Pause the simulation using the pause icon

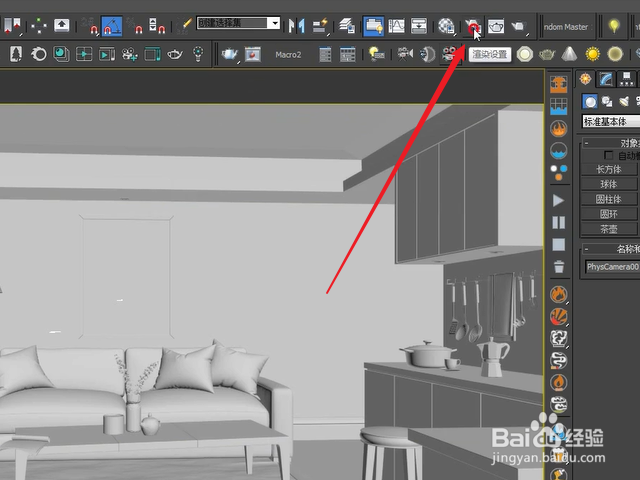point(558,222)
